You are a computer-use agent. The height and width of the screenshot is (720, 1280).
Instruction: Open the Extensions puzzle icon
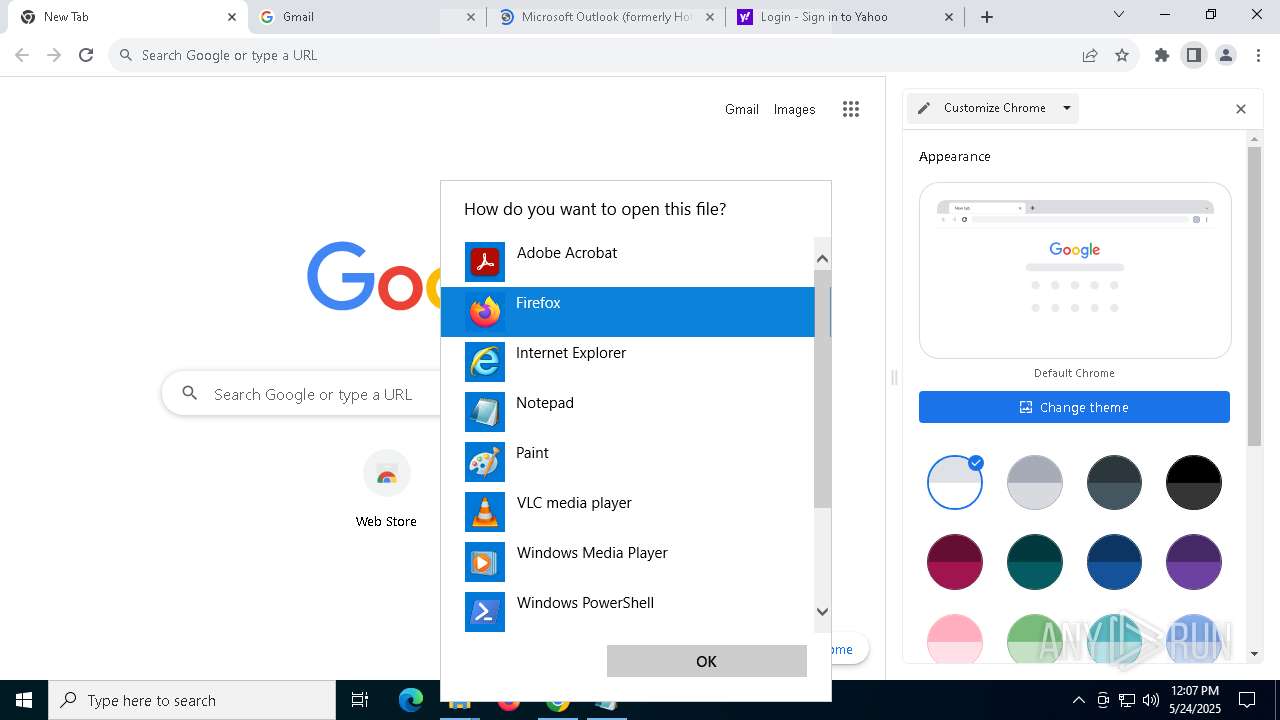[x=1162, y=55]
